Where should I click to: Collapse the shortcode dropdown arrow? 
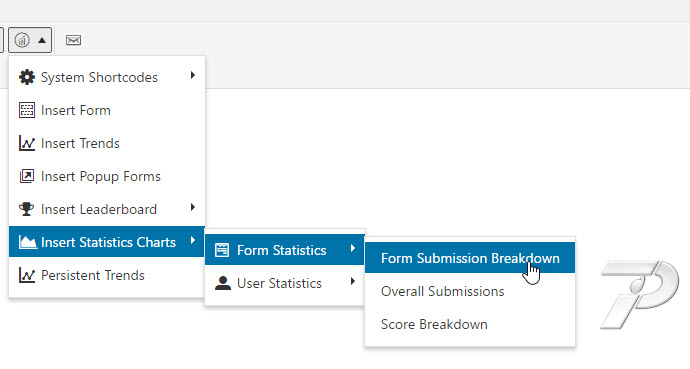point(42,40)
